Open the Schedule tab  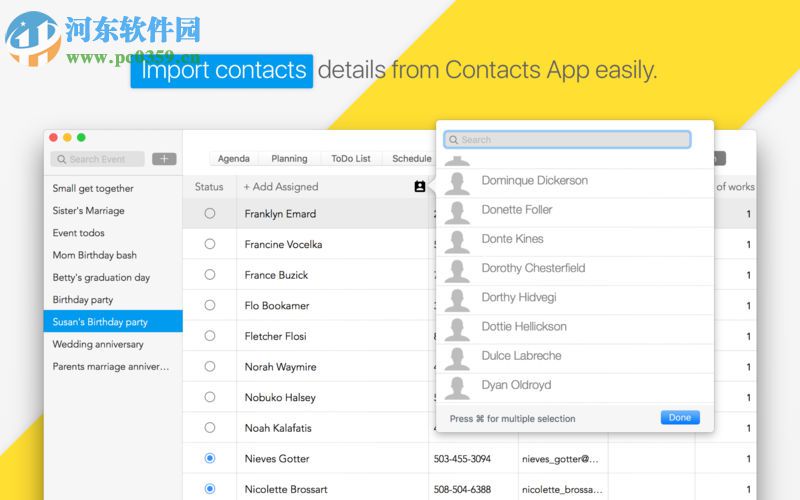pos(411,159)
